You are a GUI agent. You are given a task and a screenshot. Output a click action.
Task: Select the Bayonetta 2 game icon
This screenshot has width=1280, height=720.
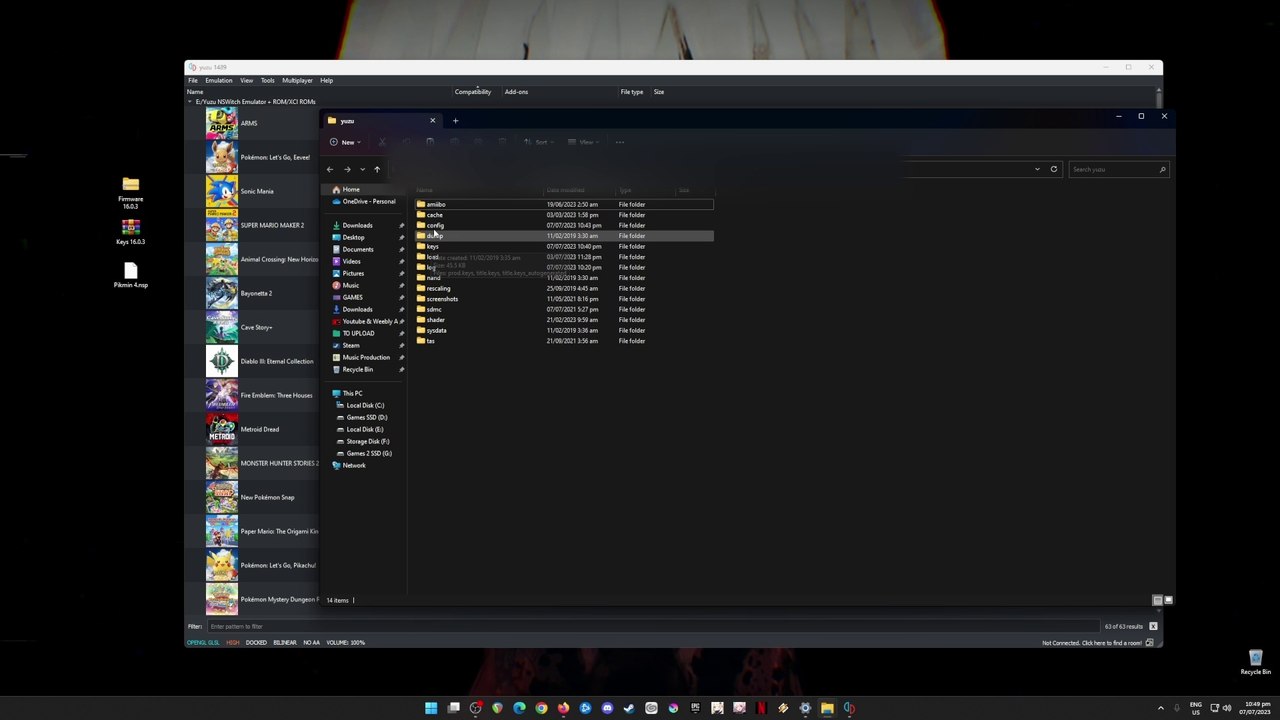pos(221,293)
